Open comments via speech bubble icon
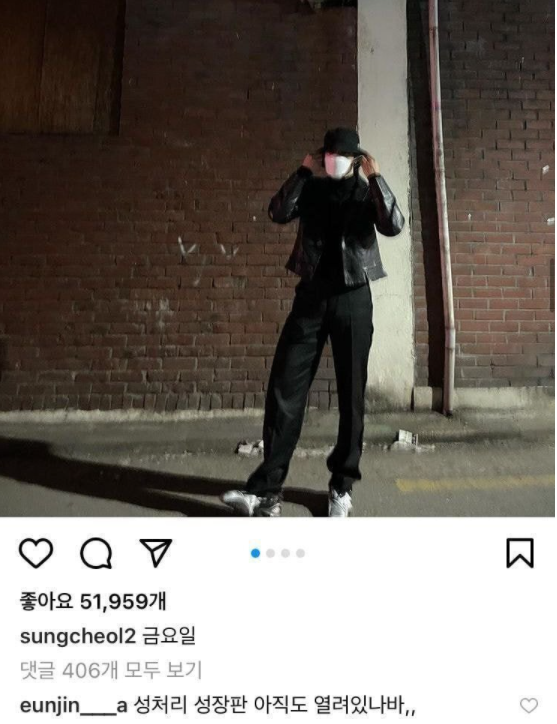Viewport: 557px width, 724px height. click(96, 553)
